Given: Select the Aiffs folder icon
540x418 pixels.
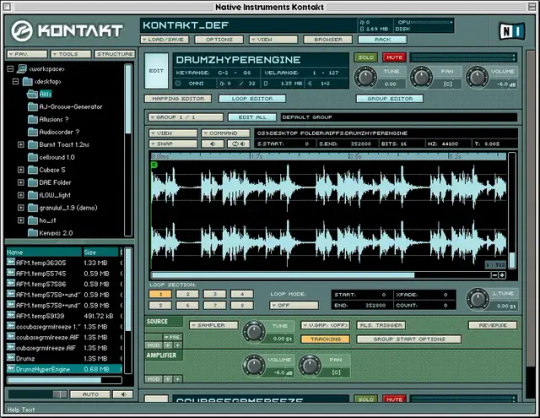Looking at the screenshot, I should [32, 94].
